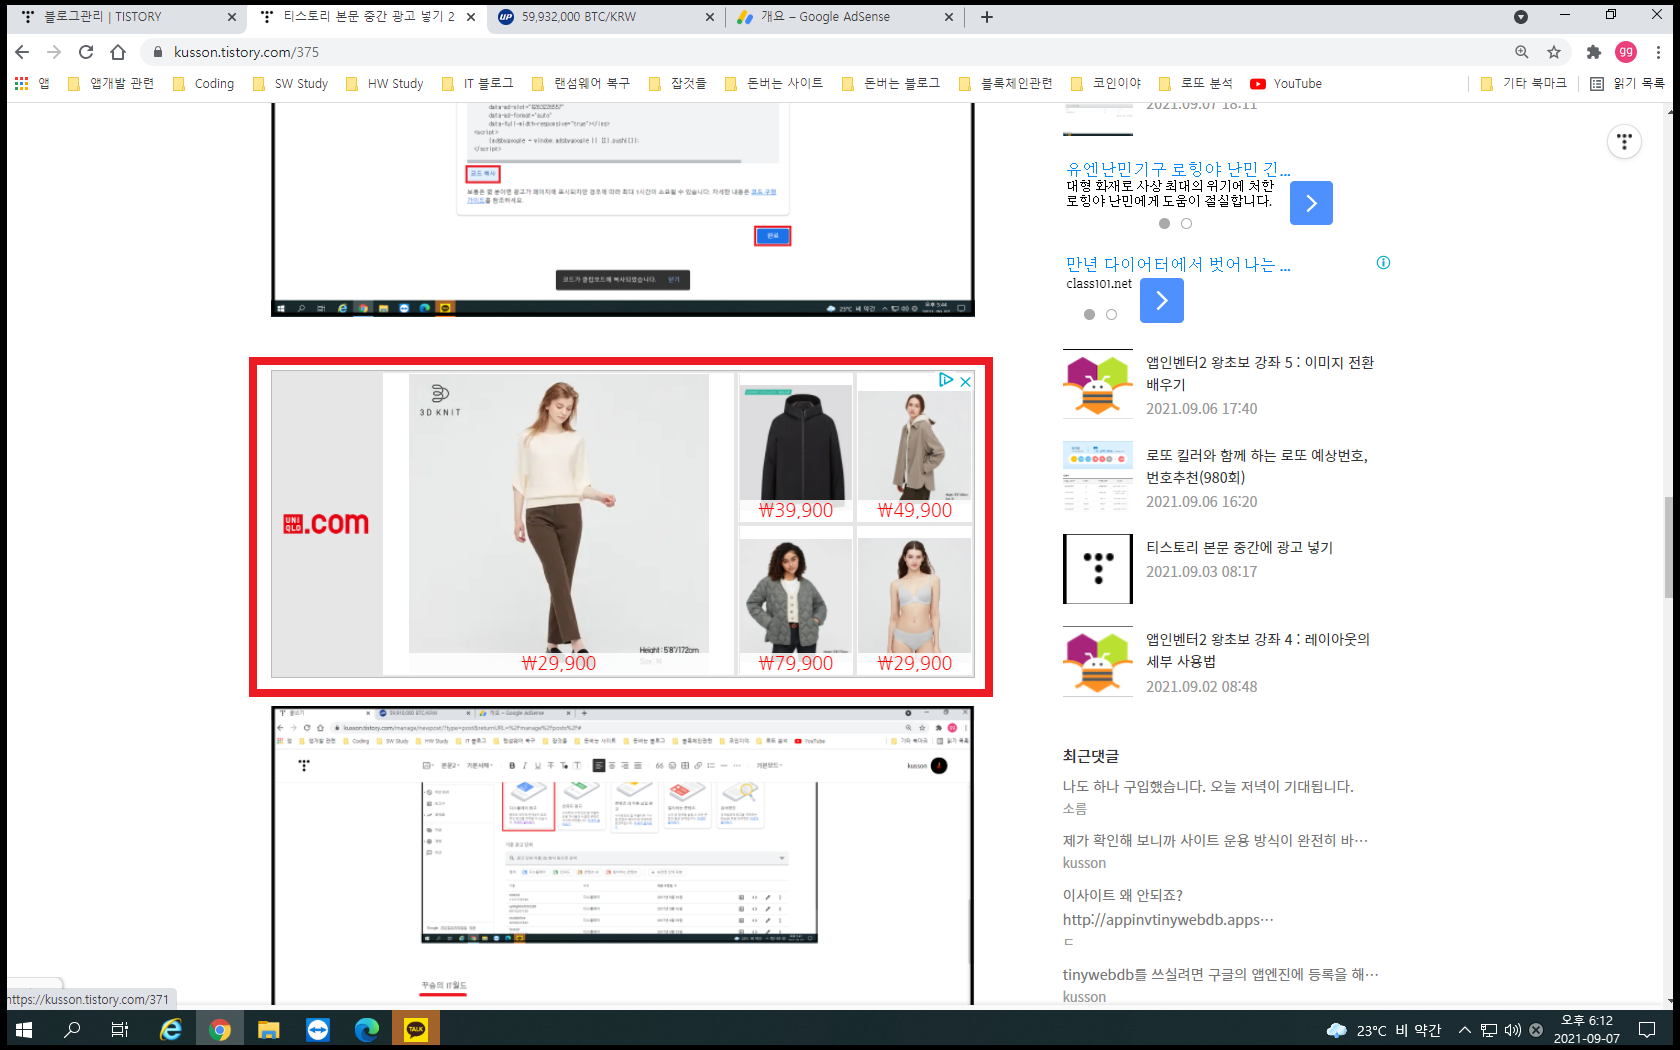Close the BTC/KRW tab

point(710,17)
